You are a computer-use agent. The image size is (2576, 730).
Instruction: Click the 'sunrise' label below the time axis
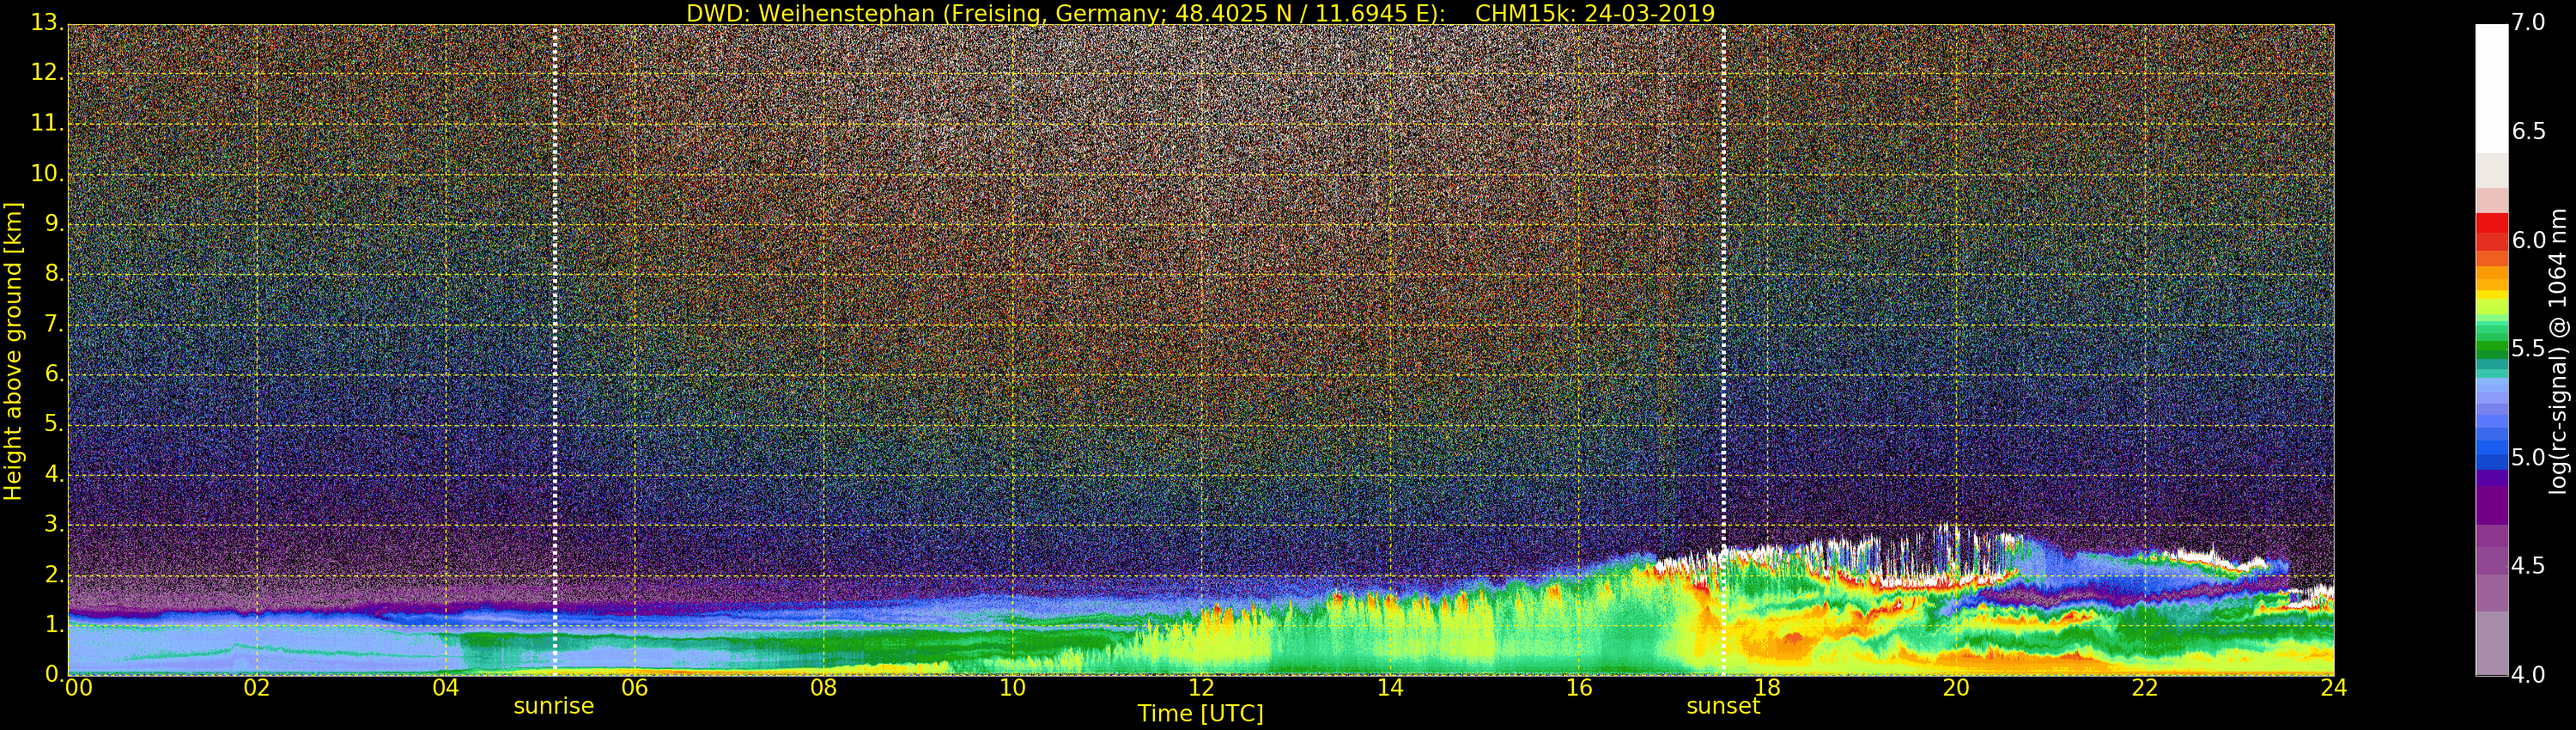[554, 706]
